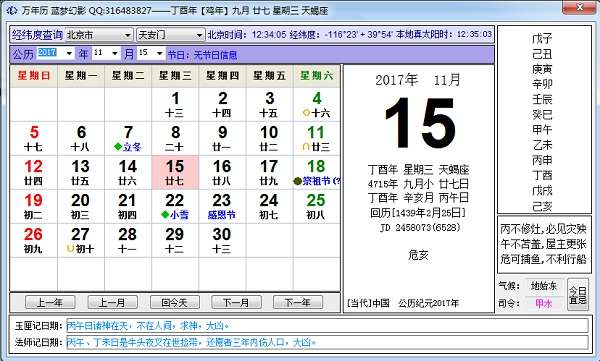Open the year 2017 dropdown
Screen dimensions: 600x361
pyautogui.click(x=55, y=53)
